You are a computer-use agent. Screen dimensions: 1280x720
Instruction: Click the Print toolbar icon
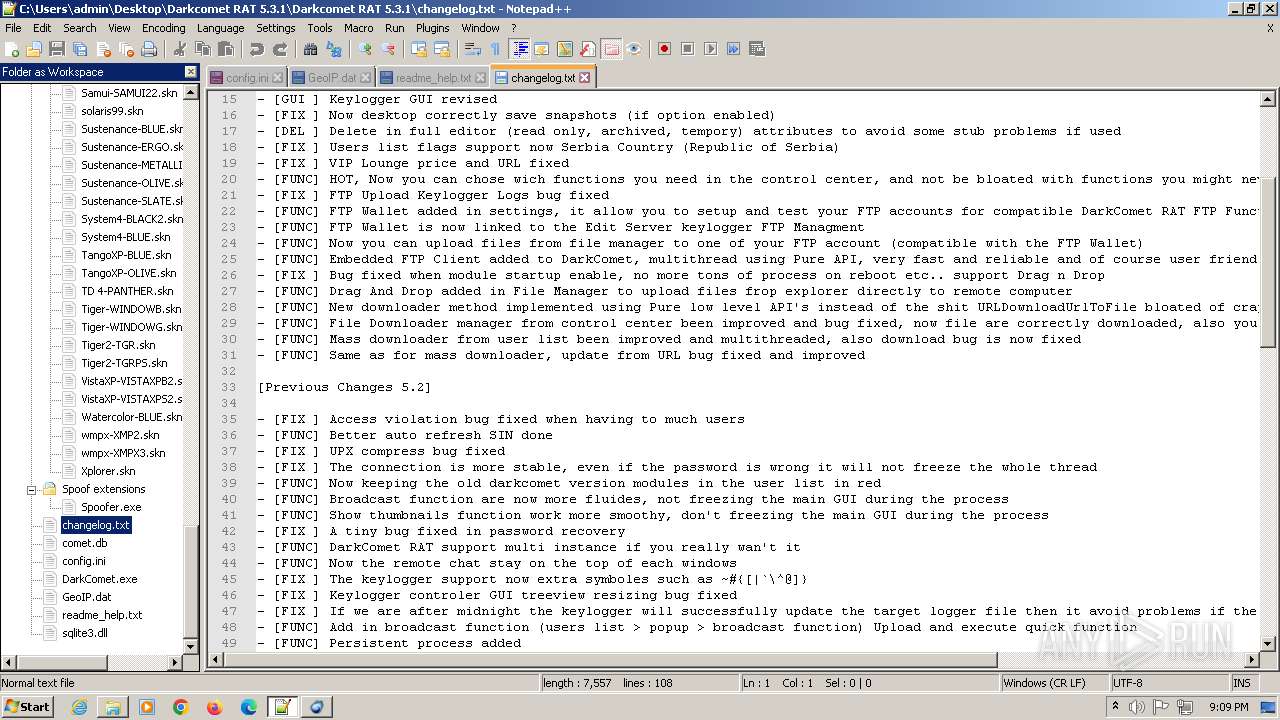click(x=149, y=49)
